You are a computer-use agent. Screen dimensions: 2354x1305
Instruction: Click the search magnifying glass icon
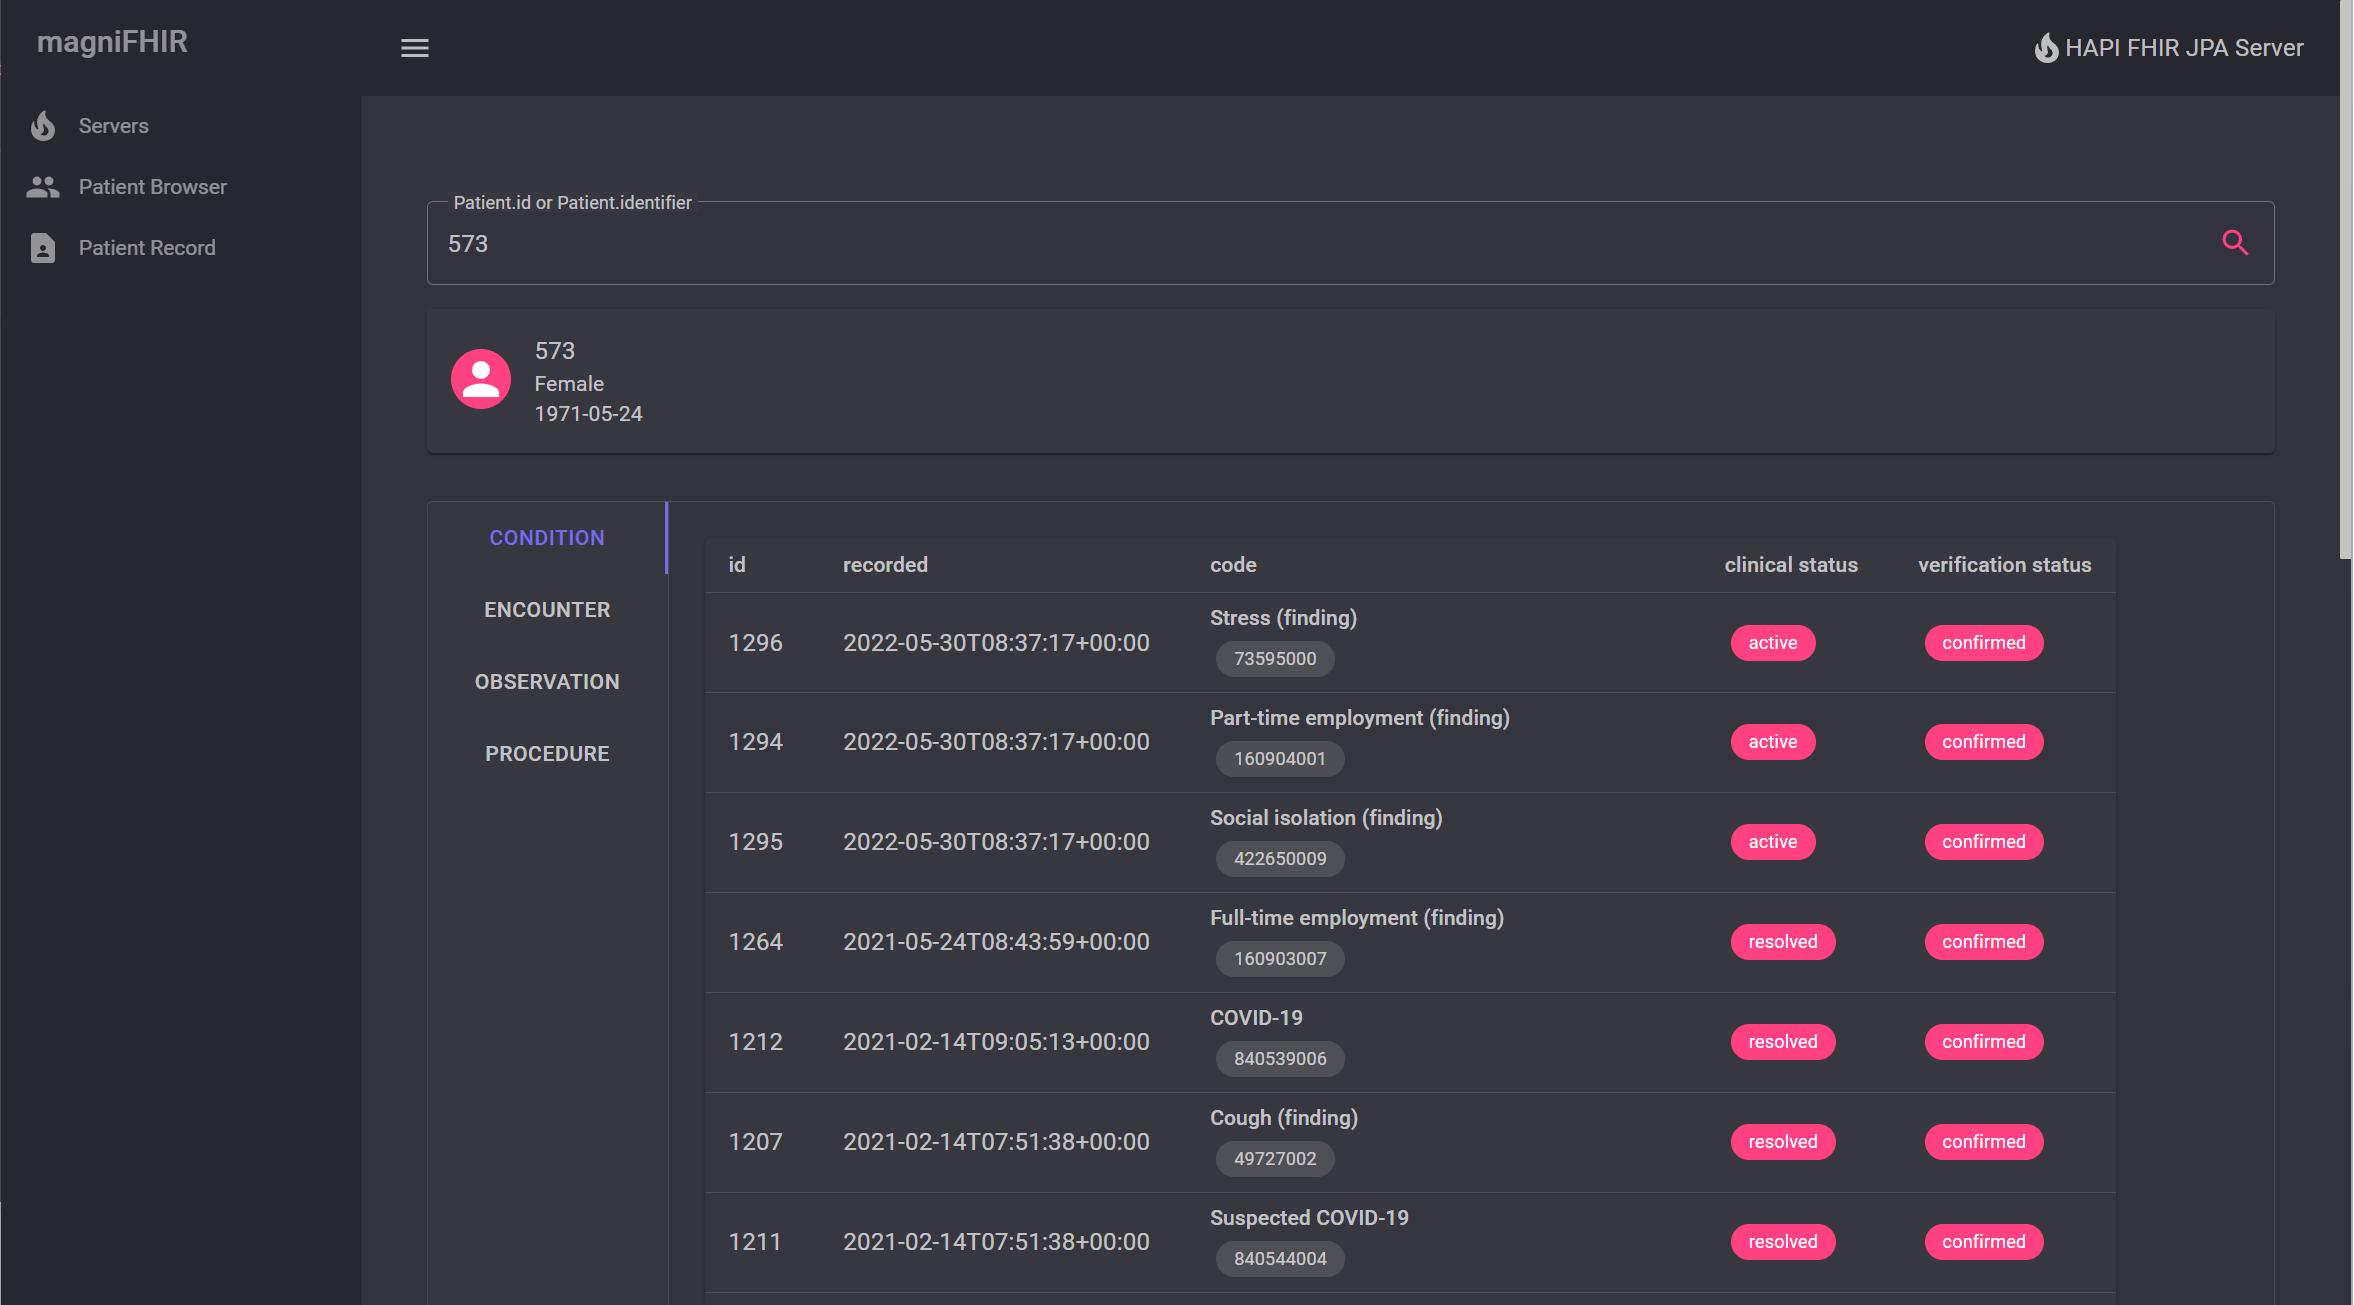click(2237, 243)
